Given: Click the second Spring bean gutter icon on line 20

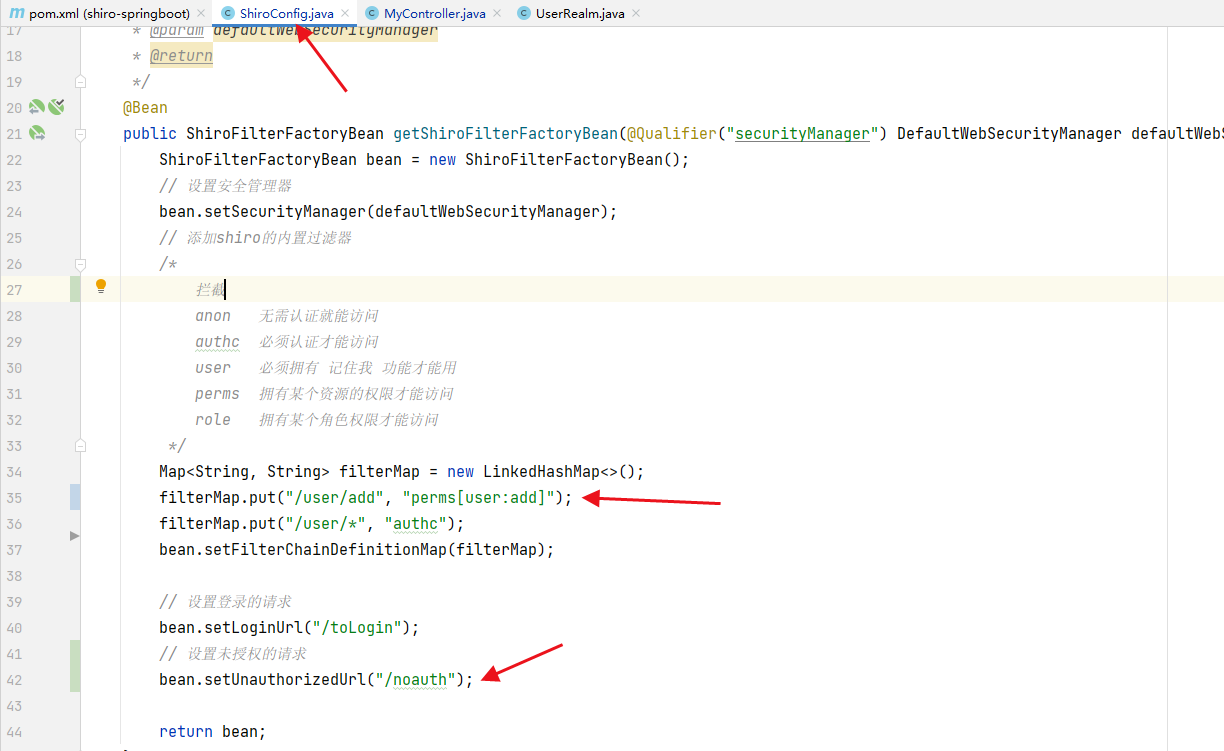Looking at the screenshot, I should pos(56,106).
